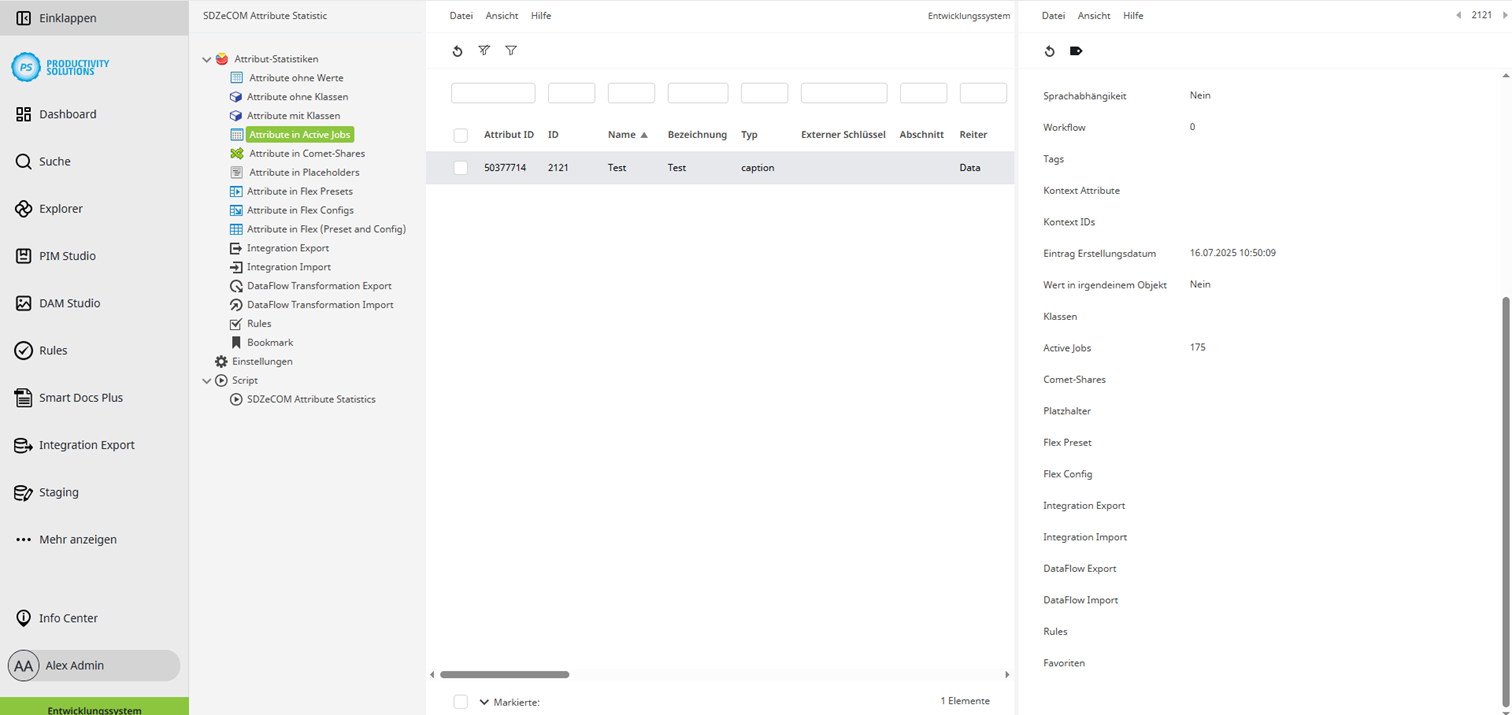Collapse the Markierte section with its chevron
1512x715 pixels.
(484, 701)
